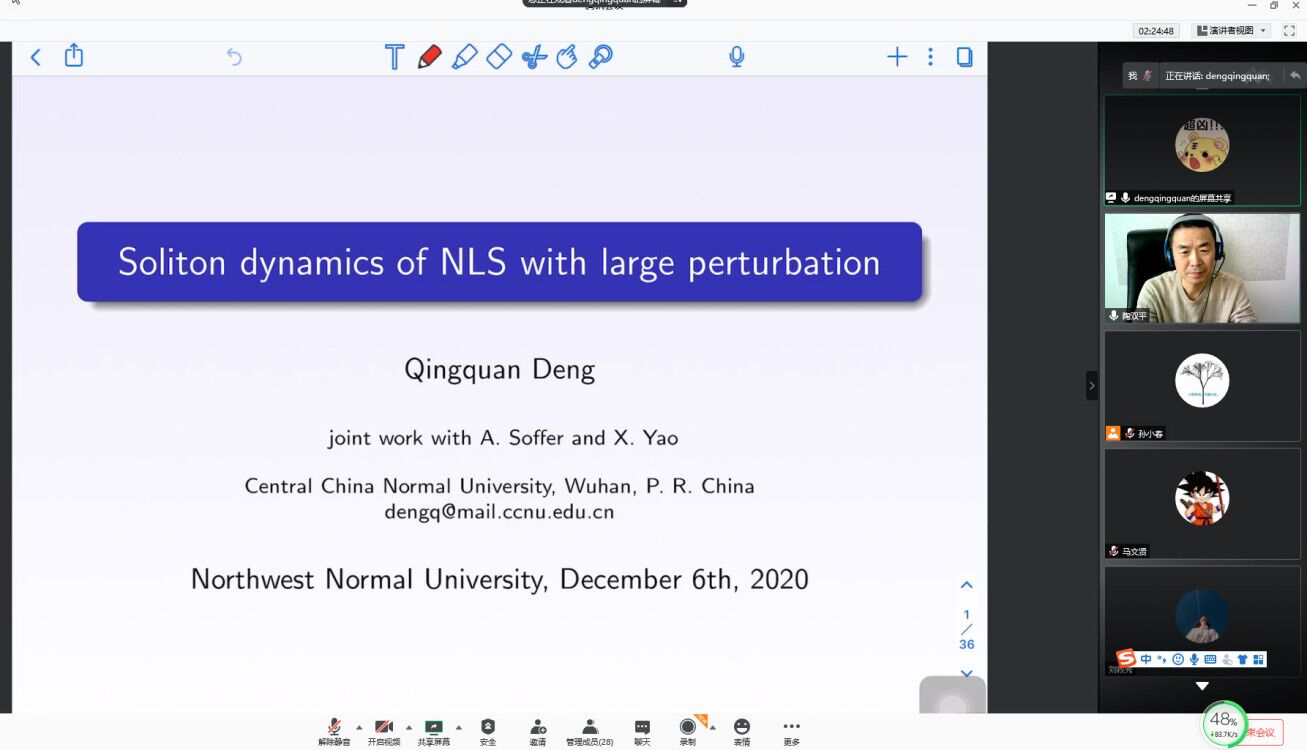Click the share/export icon in top toolbar

tap(74, 56)
